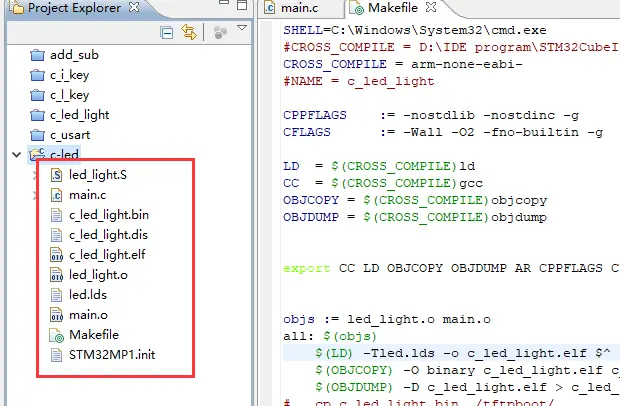Image resolution: width=620 pixels, height=406 pixels.
Task: Select the c_l_key project folder
Action: point(70,95)
